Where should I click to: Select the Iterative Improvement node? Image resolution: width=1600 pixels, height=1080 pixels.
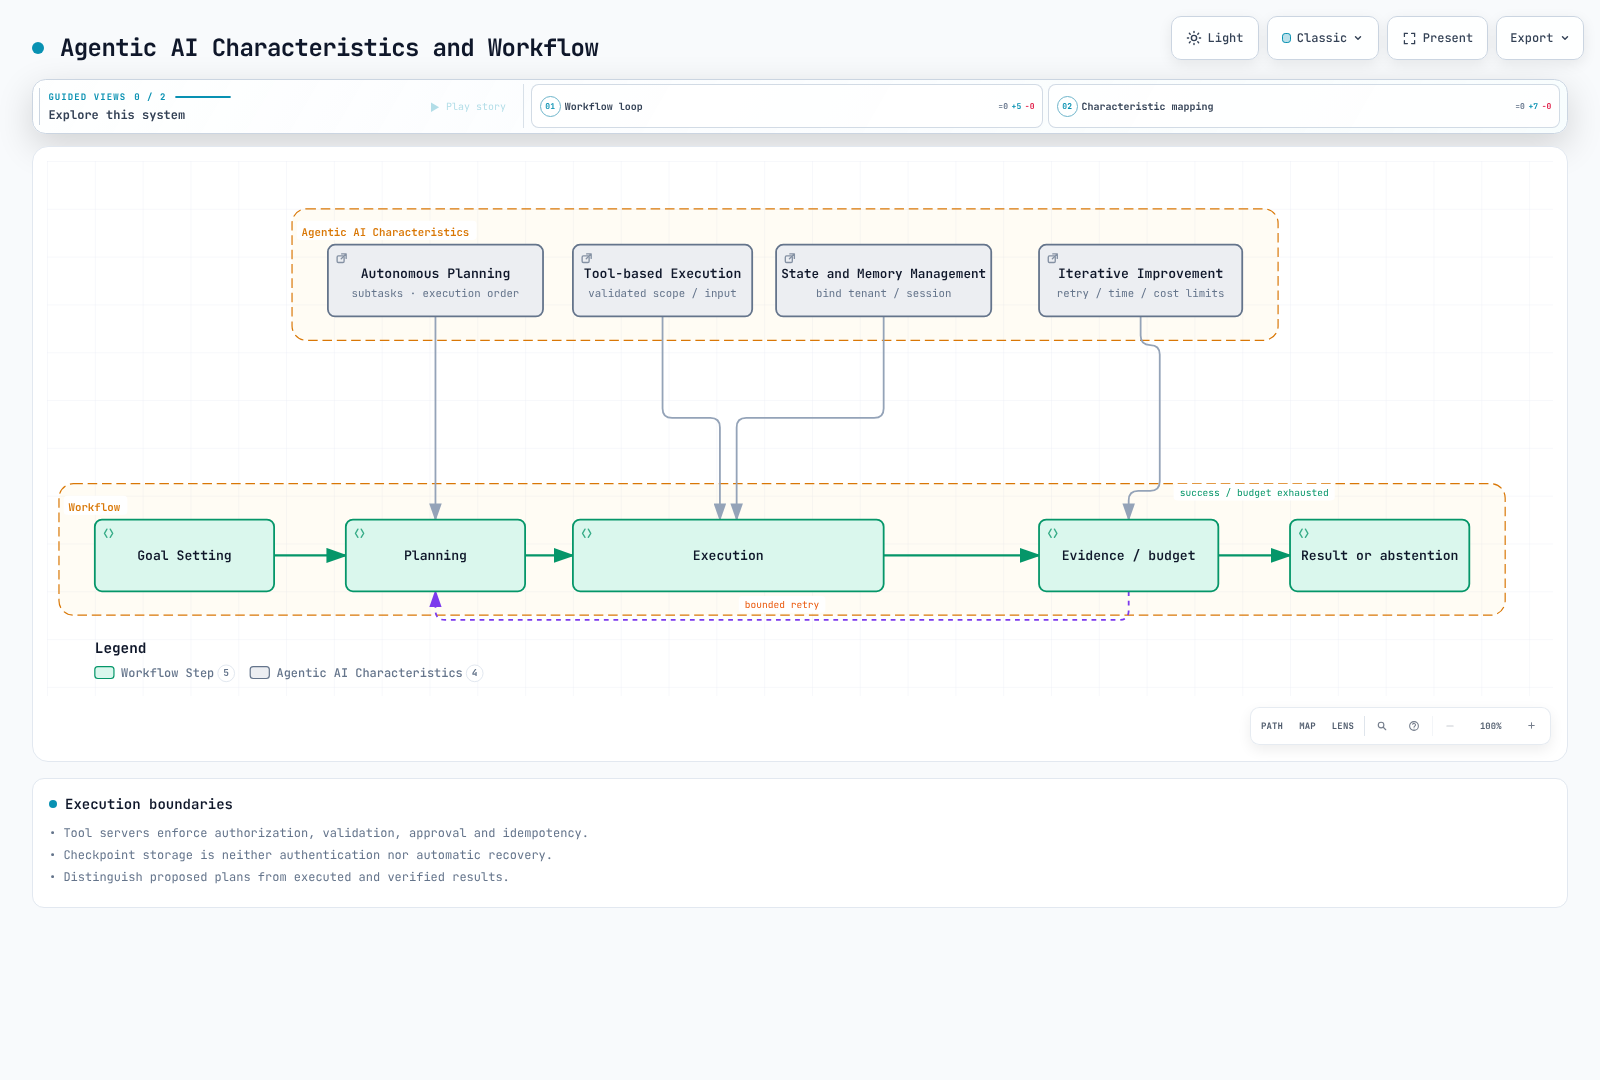1140,281
